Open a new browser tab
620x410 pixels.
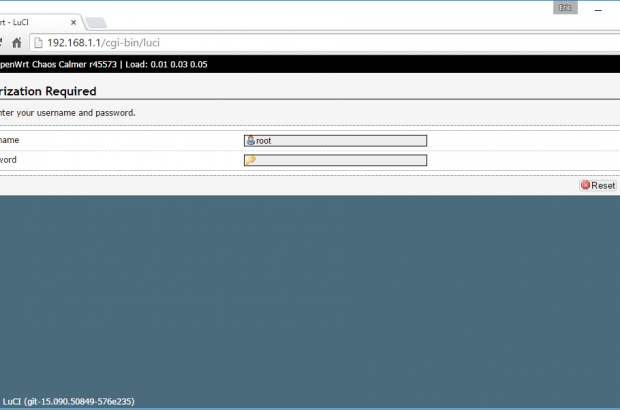(96, 23)
